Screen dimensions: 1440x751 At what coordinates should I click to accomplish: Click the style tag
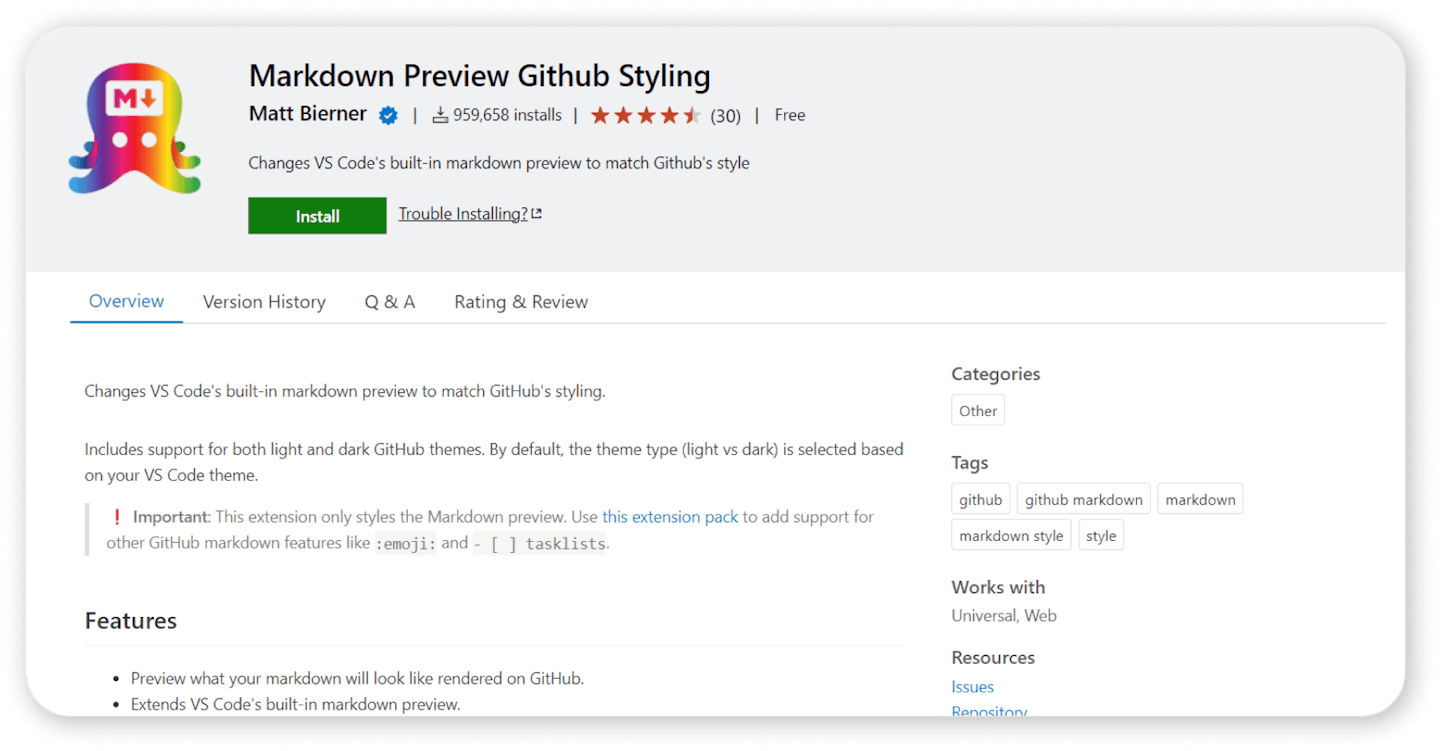(x=1101, y=536)
